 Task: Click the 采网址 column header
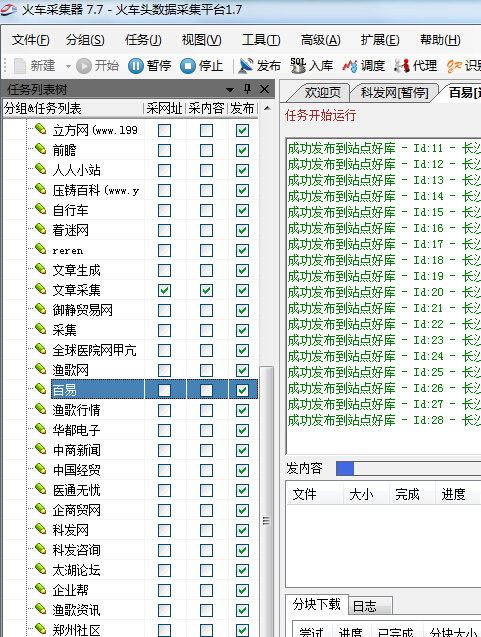pos(165,108)
